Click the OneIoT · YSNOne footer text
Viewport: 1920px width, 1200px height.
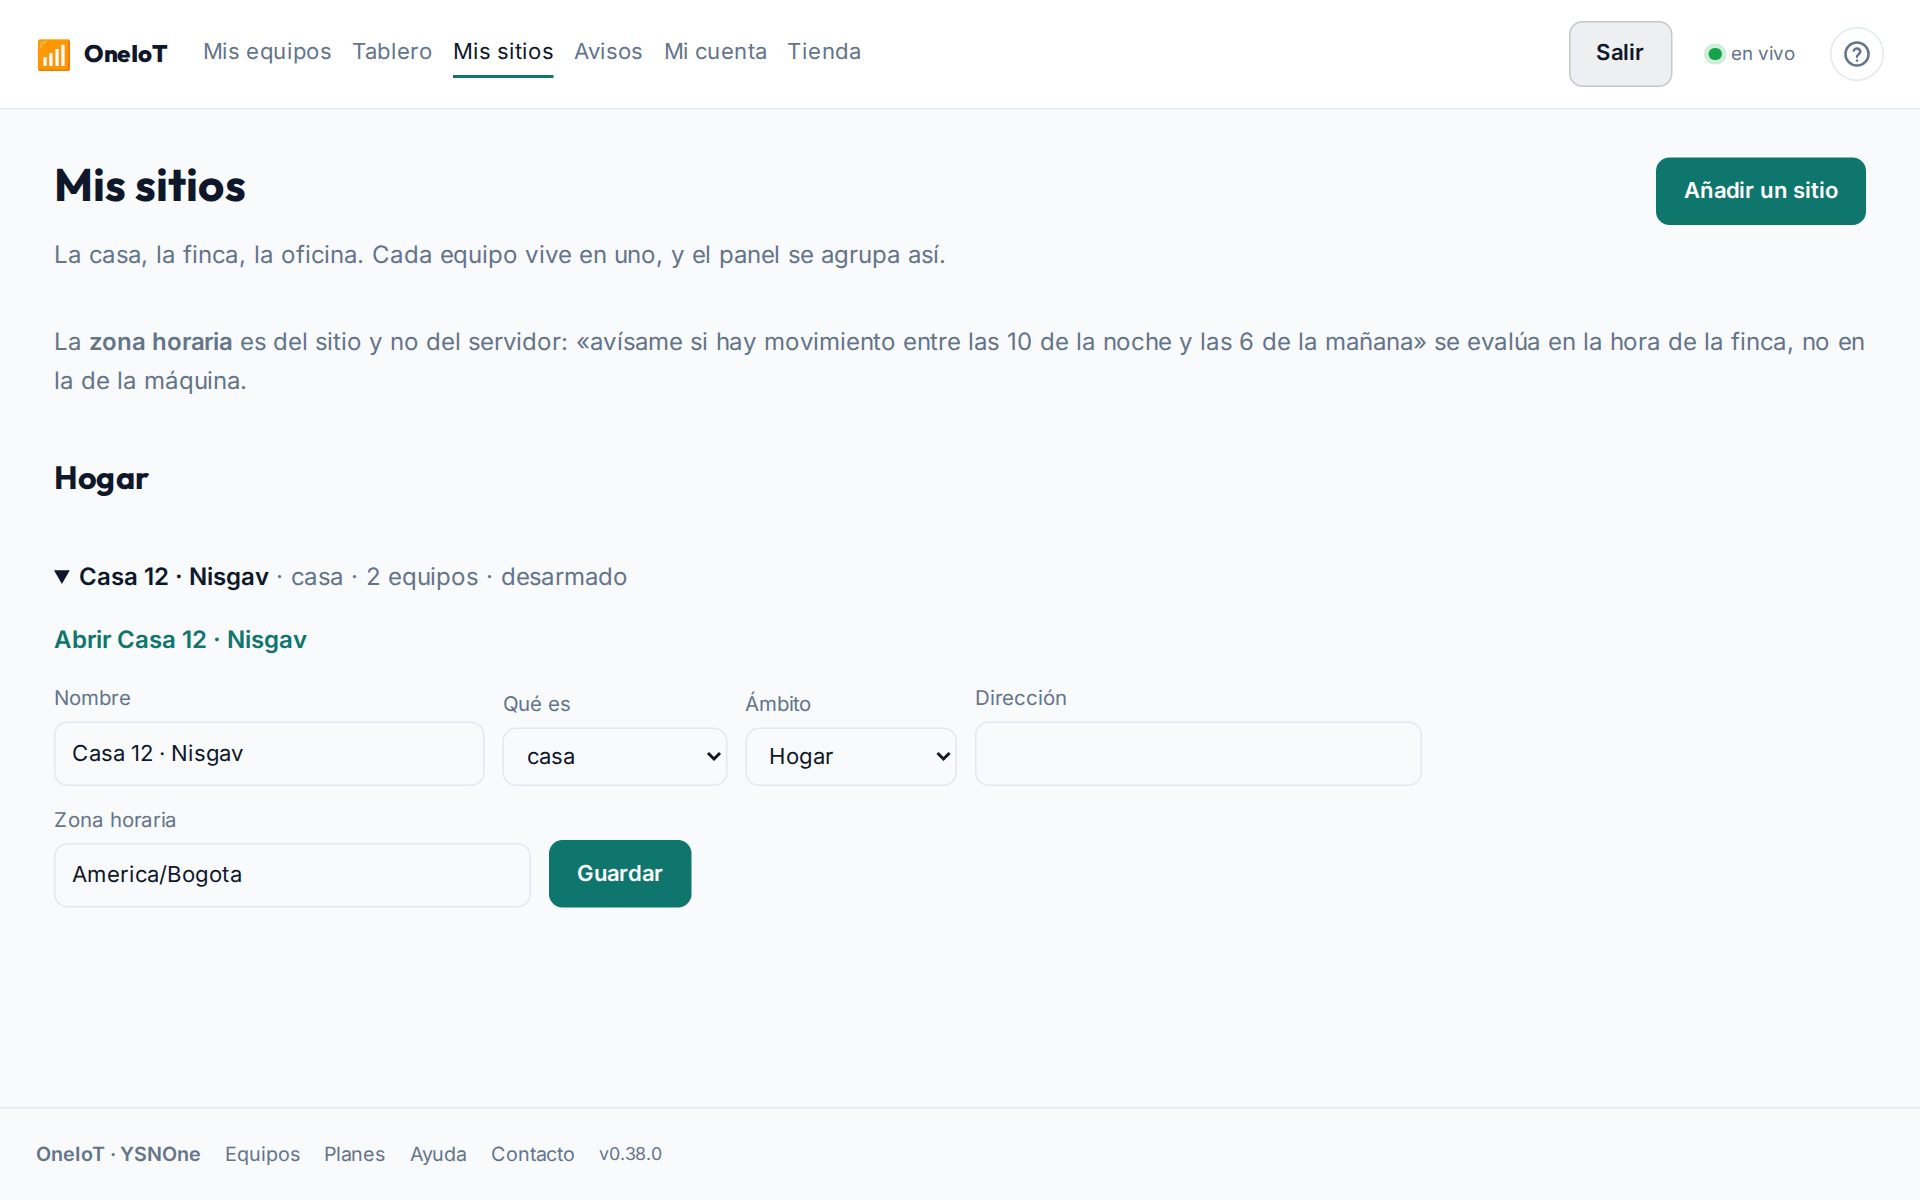pyautogui.click(x=118, y=1154)
